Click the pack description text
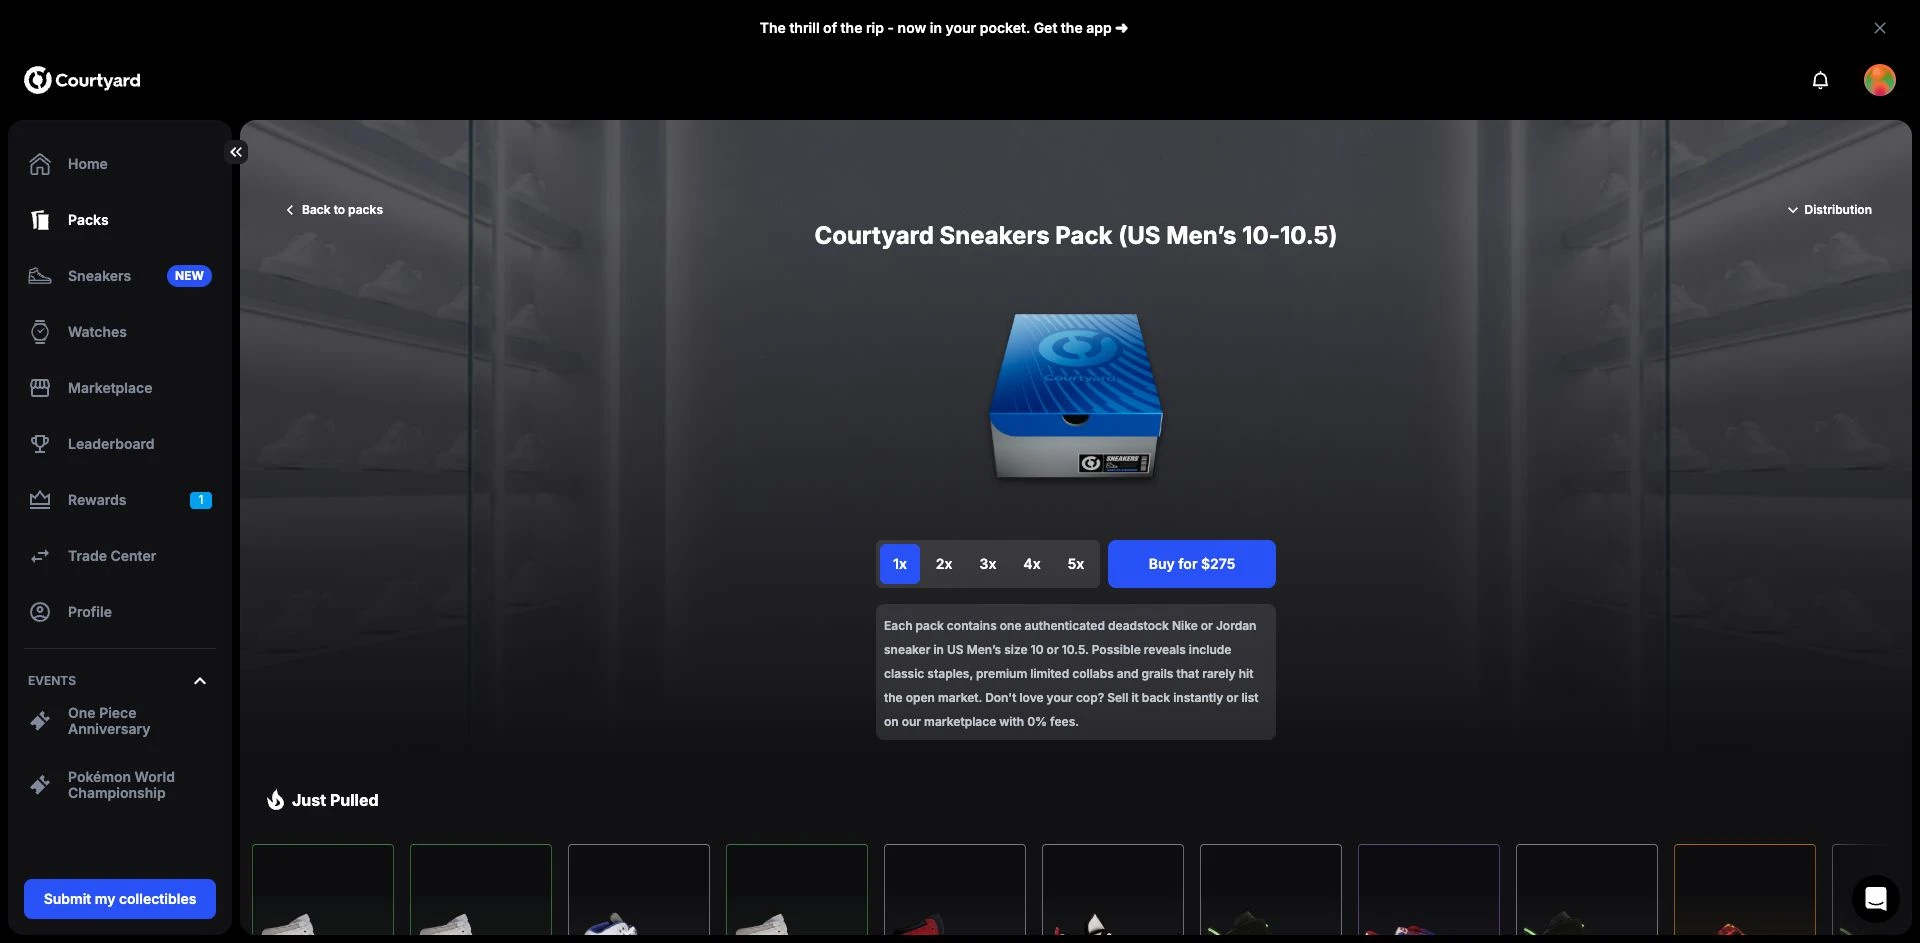 pyautogui.click(x=1071, y=673)
